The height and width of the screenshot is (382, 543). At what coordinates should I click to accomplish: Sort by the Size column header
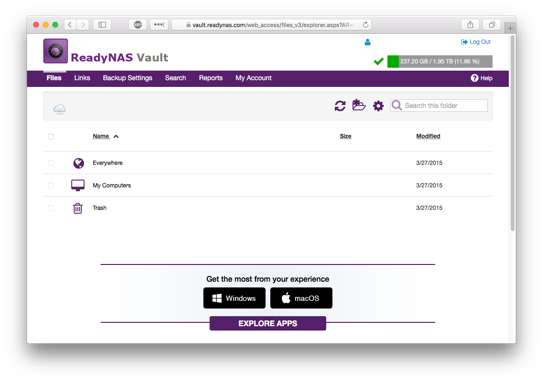tap(345, 136)
